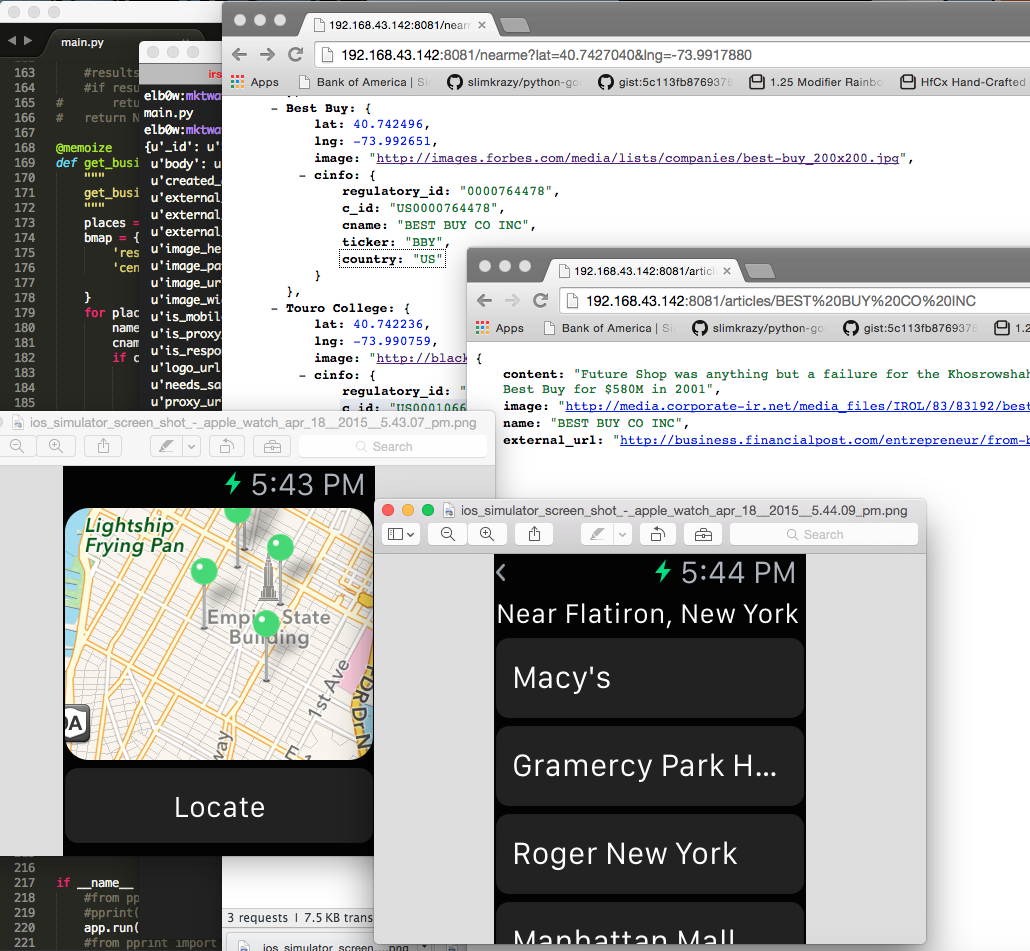Viewport: 1030px width, 951px height.
Task: Select the main.py tab in the editor
Action: coord(82,42)
